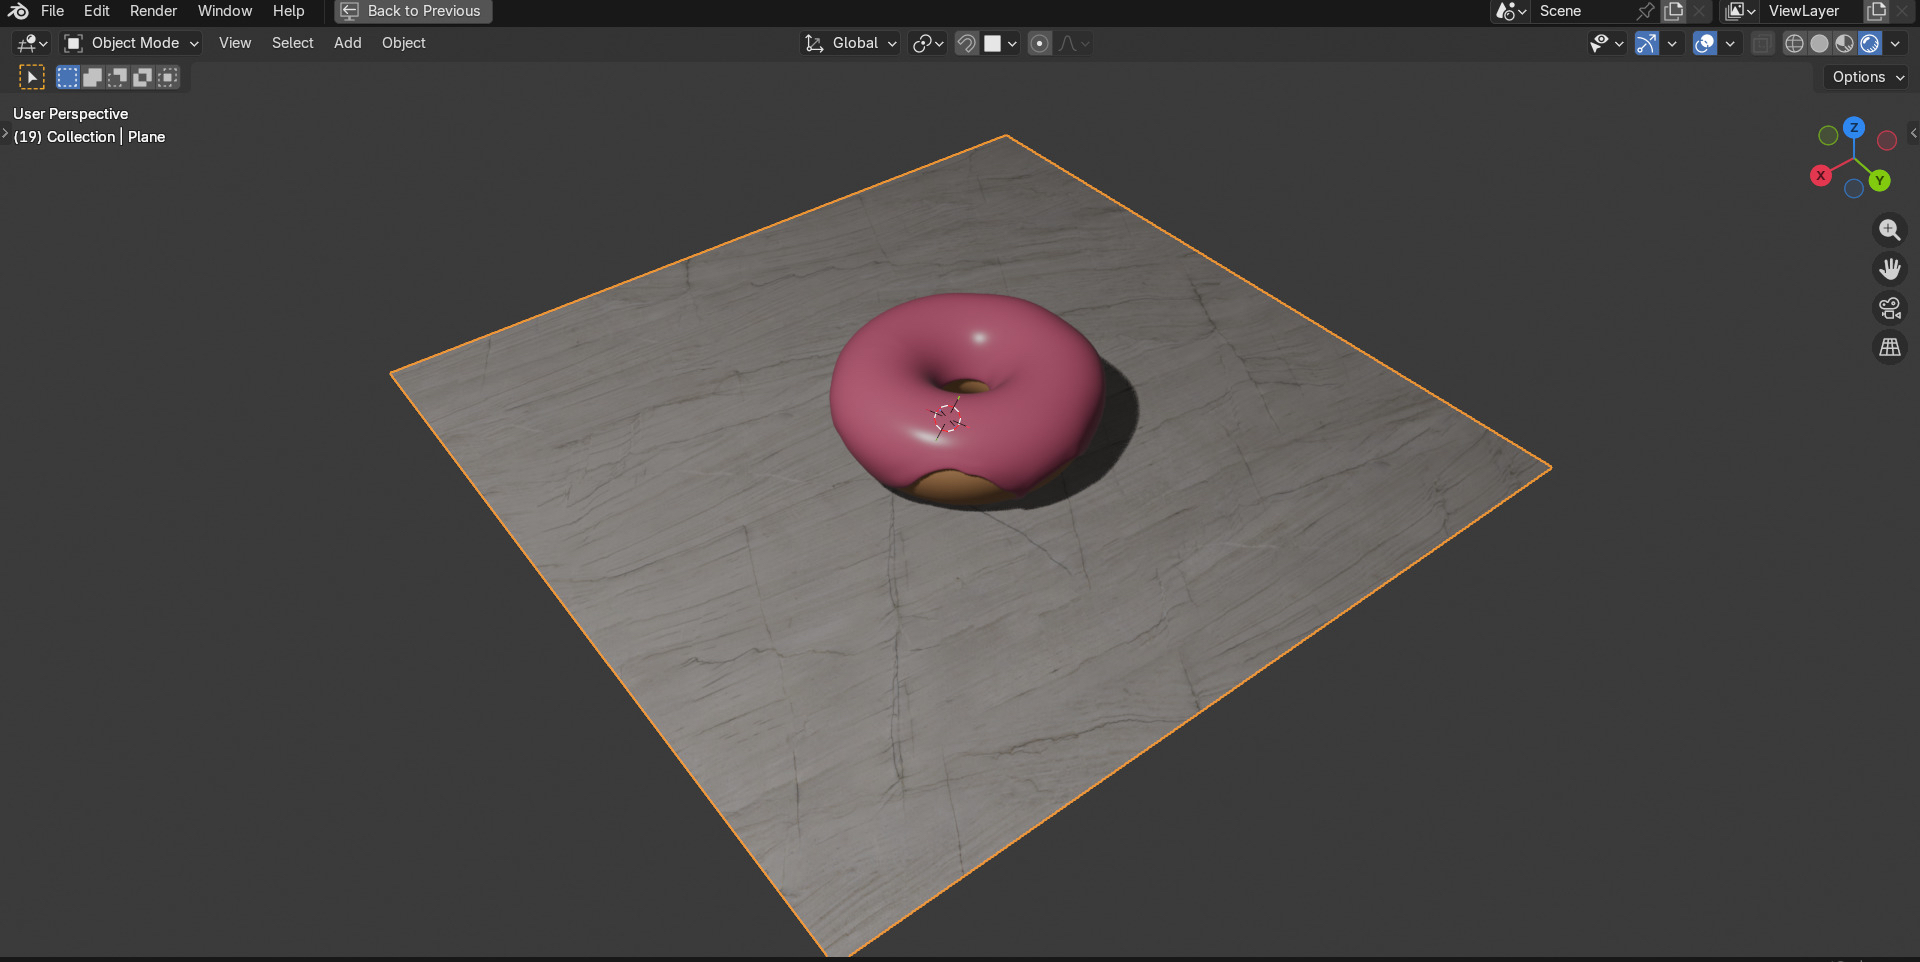Switch to Wireframe viewport shading
This screenshot has width=1920, height=962.
point(1794,43)
